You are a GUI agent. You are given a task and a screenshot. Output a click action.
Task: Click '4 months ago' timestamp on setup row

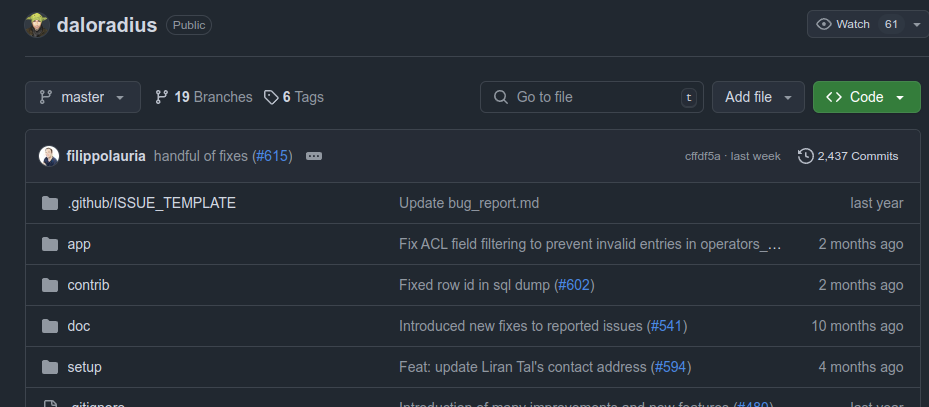click(x=861, y=367)
